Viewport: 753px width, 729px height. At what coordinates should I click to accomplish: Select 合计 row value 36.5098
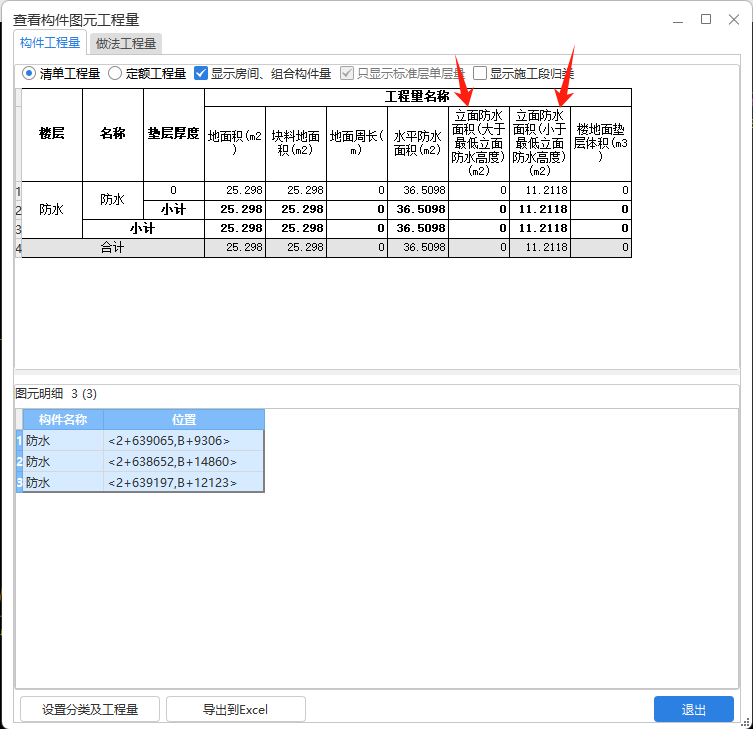418,248
